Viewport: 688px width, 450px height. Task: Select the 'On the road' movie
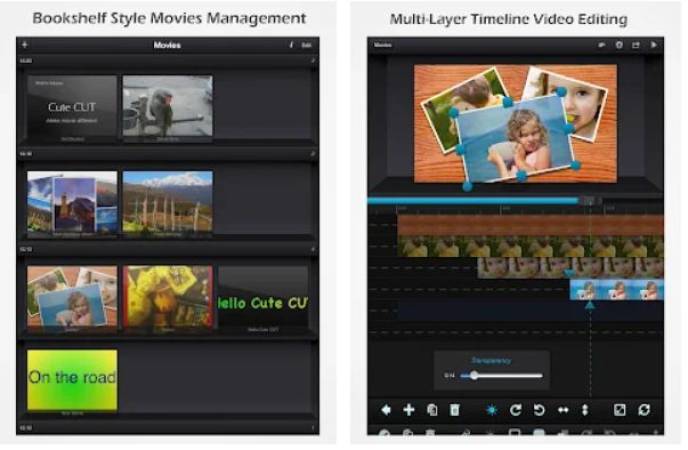[71, 380]
